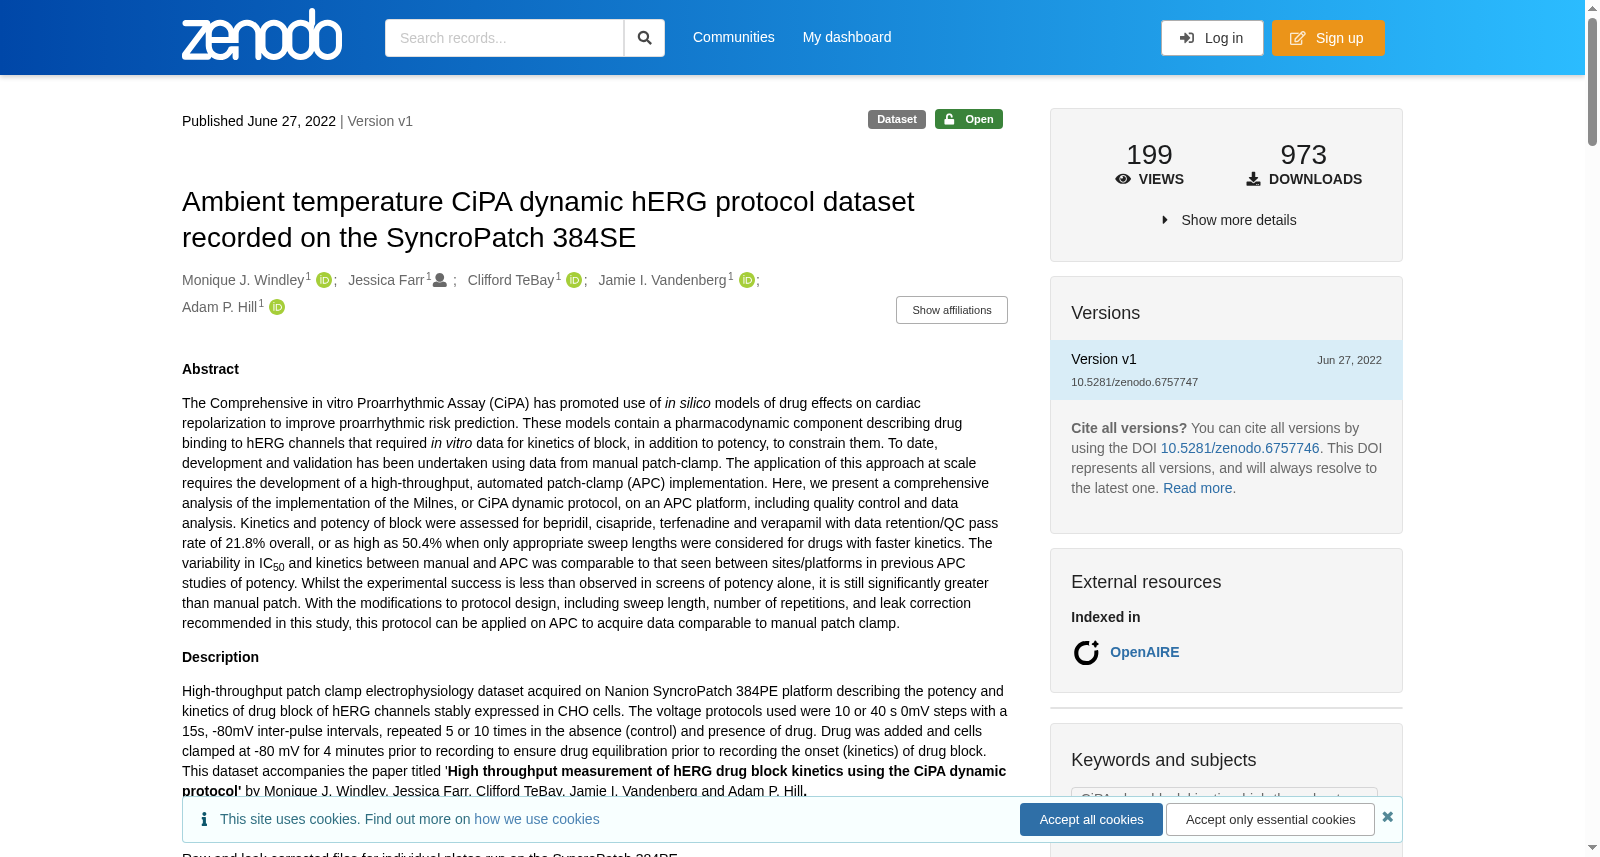1600x857 pixels.
Task: Go to My dashboard
Action: point(847,37)
